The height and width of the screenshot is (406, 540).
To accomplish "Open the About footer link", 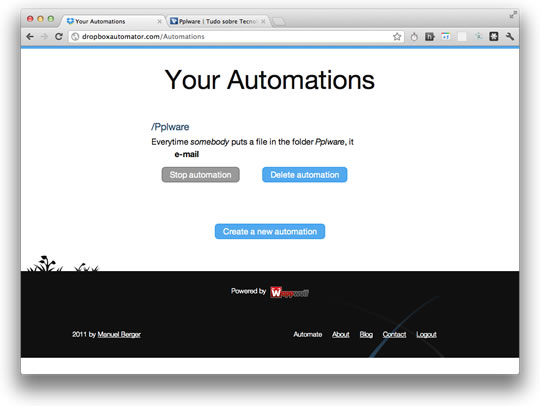I will (x=341, y=334).
